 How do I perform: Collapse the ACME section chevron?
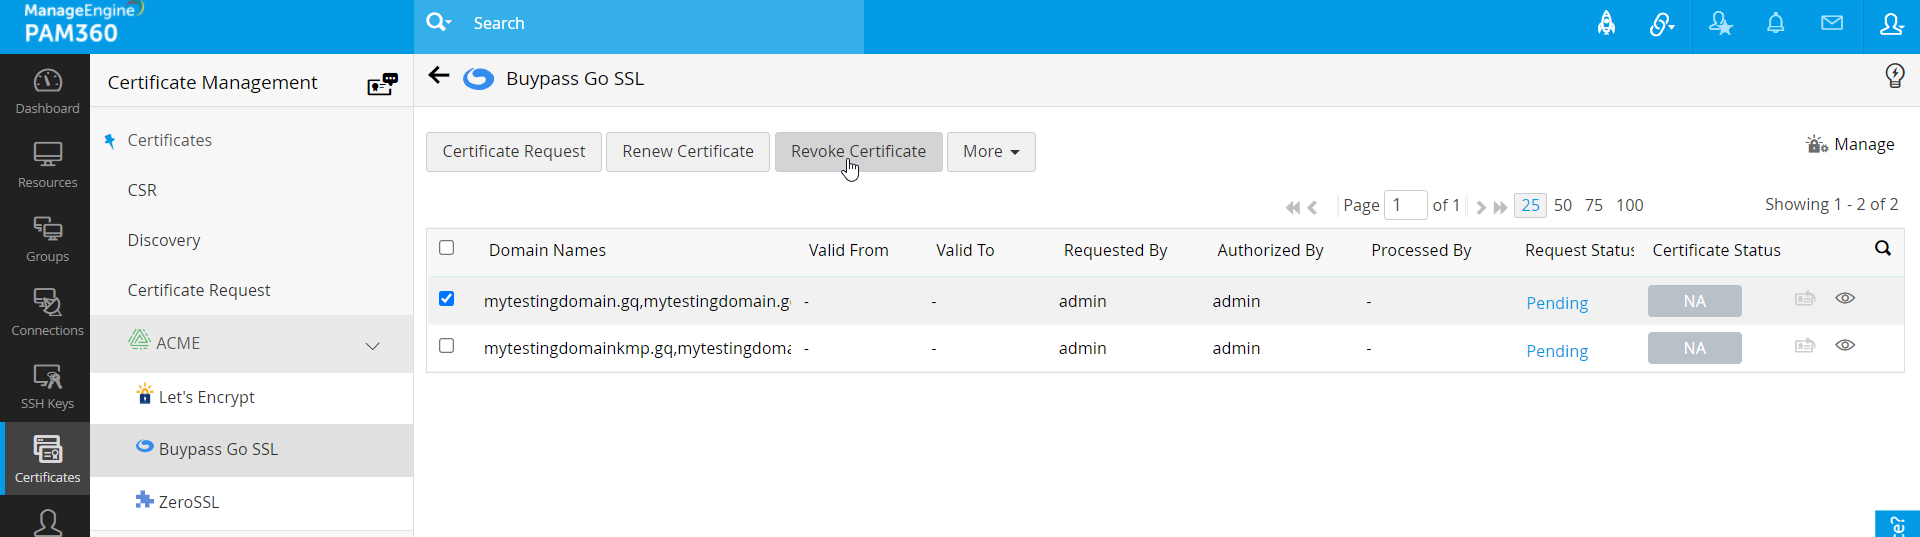pyautogui.click(x=373, y=346)
